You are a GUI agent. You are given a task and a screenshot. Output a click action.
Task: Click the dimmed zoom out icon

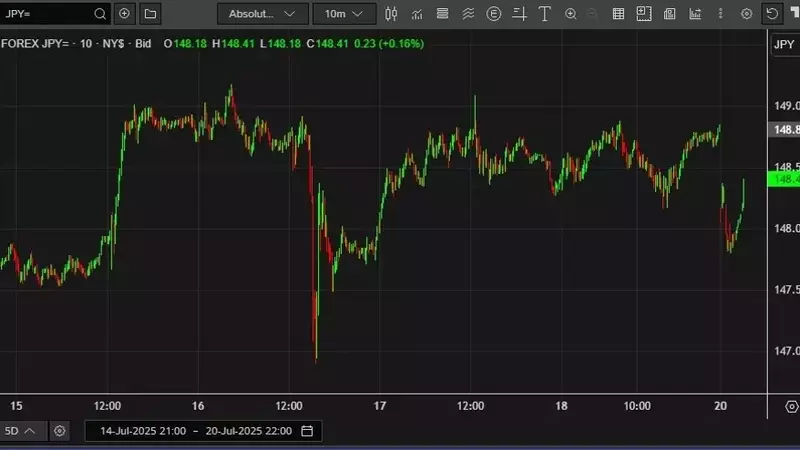coord(592,14)
